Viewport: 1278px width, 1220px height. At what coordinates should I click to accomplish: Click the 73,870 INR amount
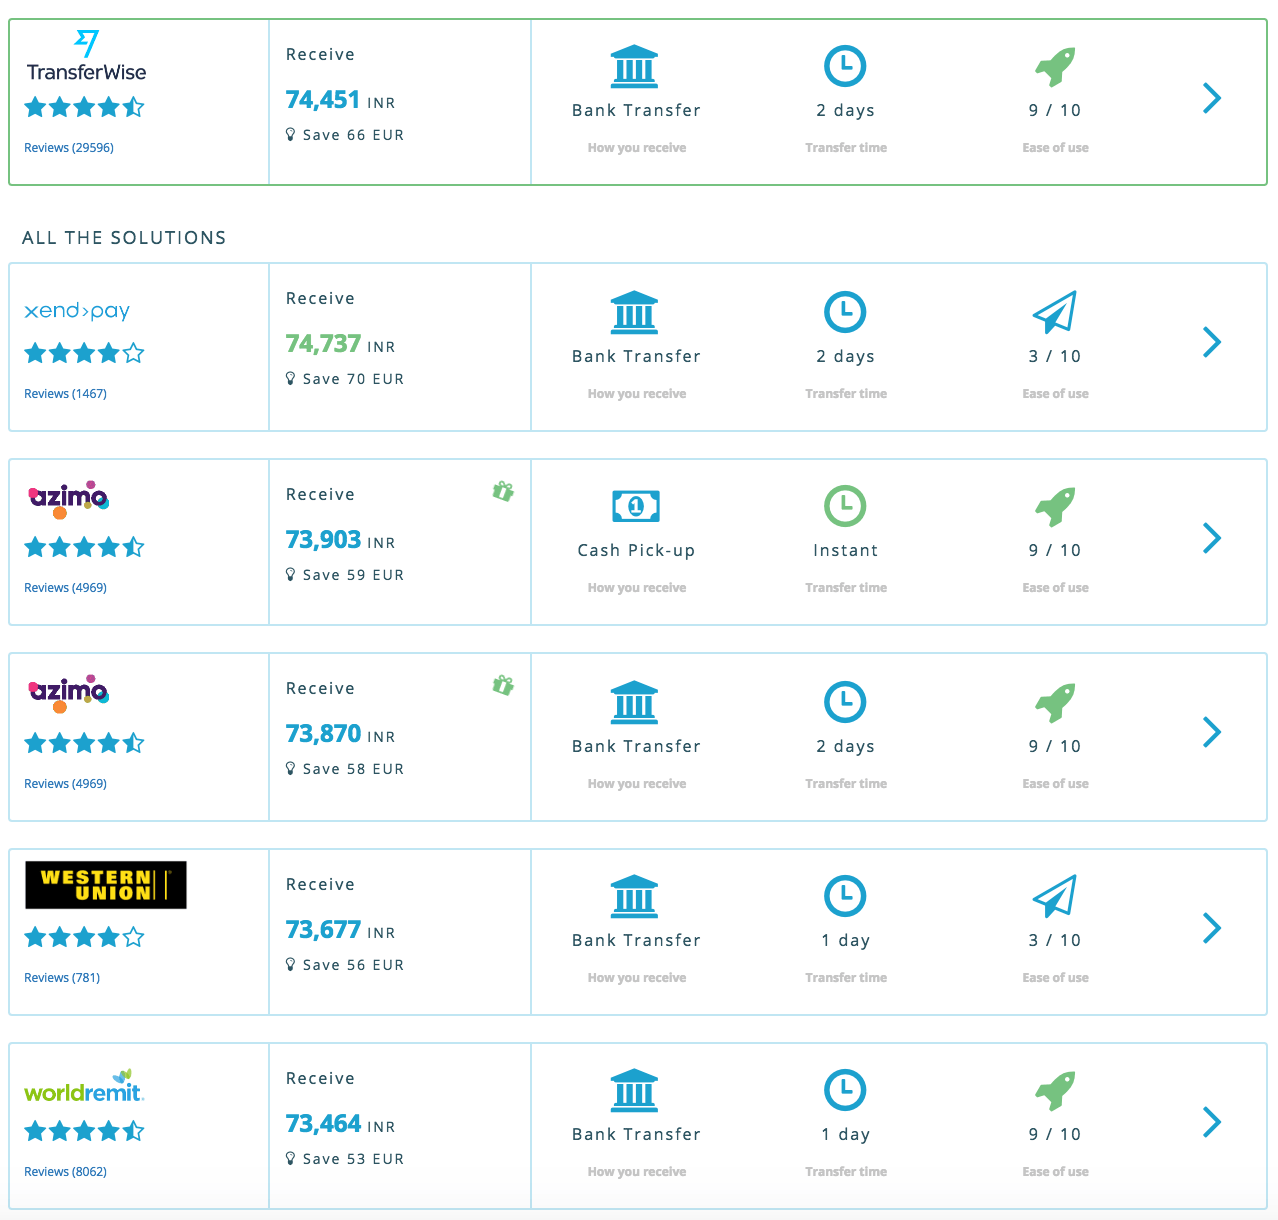click(x=340, y=734)
